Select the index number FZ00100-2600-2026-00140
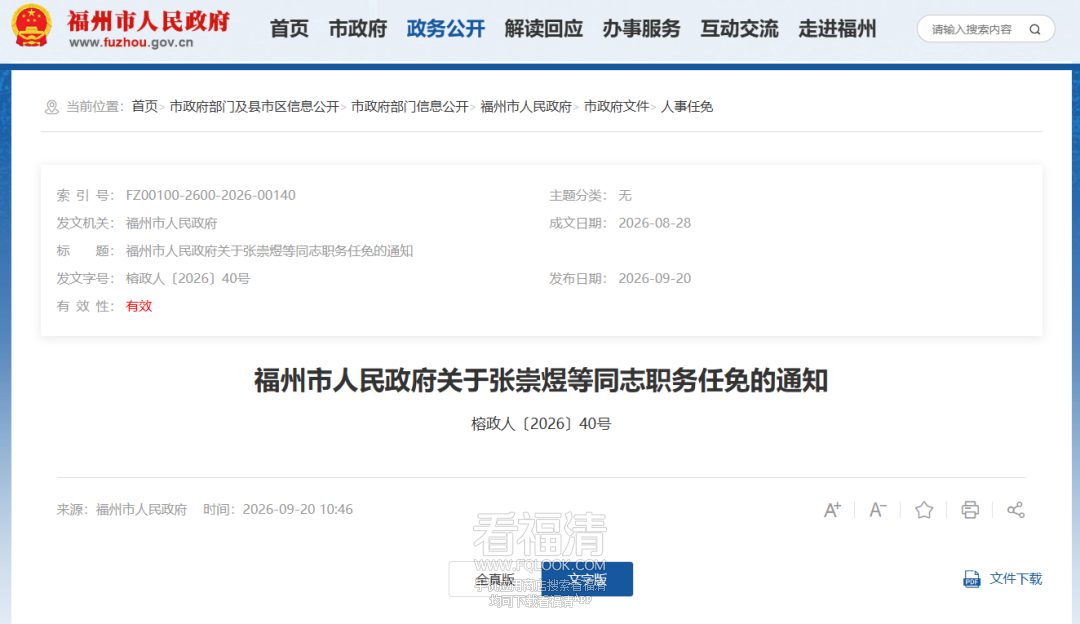This screenshot has height=624, width=1080. [211, 196]
